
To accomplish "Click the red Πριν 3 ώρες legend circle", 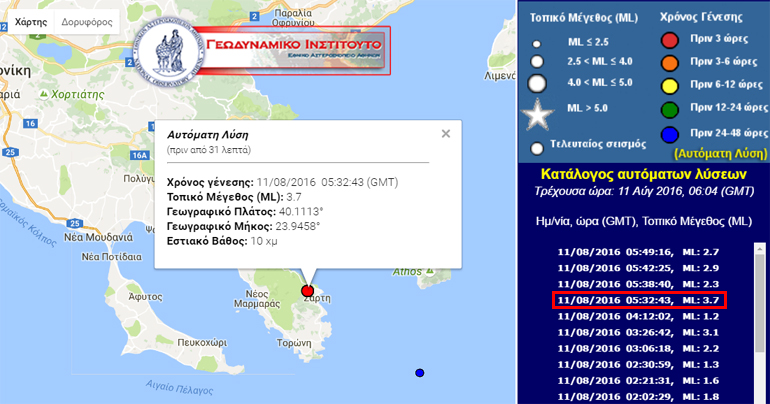I will [x=669, y=40].
